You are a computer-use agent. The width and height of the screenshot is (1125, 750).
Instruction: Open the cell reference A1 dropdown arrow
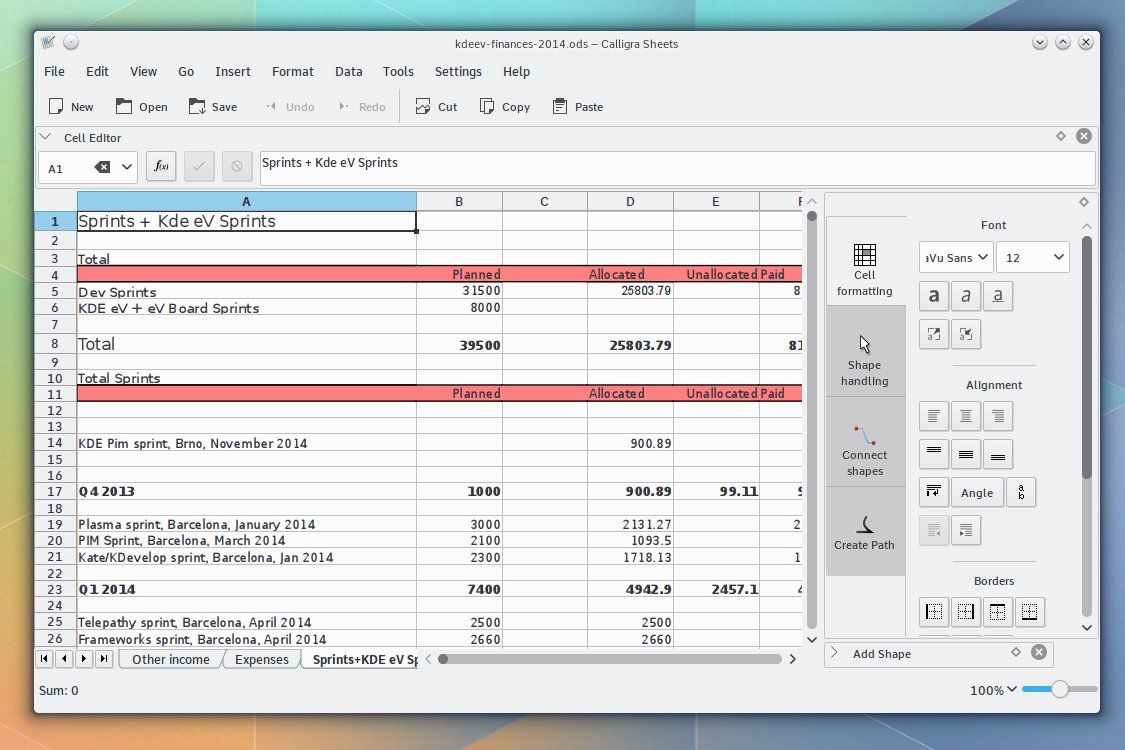pyautogui.click(x=126, y=167)
